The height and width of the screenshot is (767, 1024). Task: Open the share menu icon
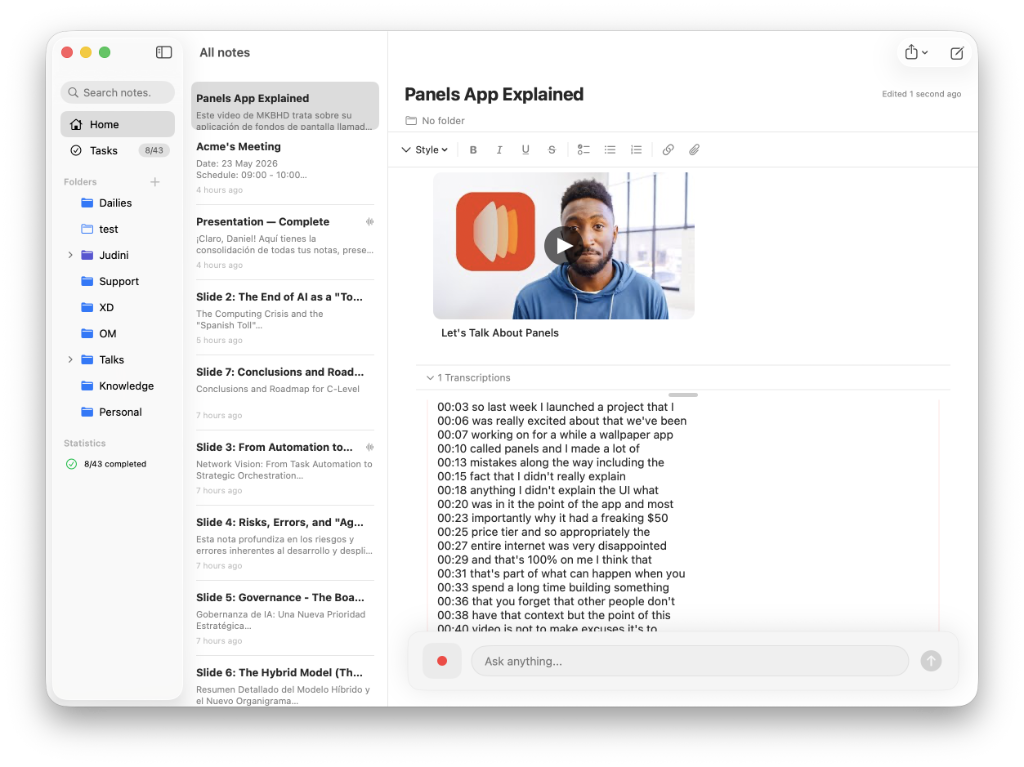[x=916, y=52]
